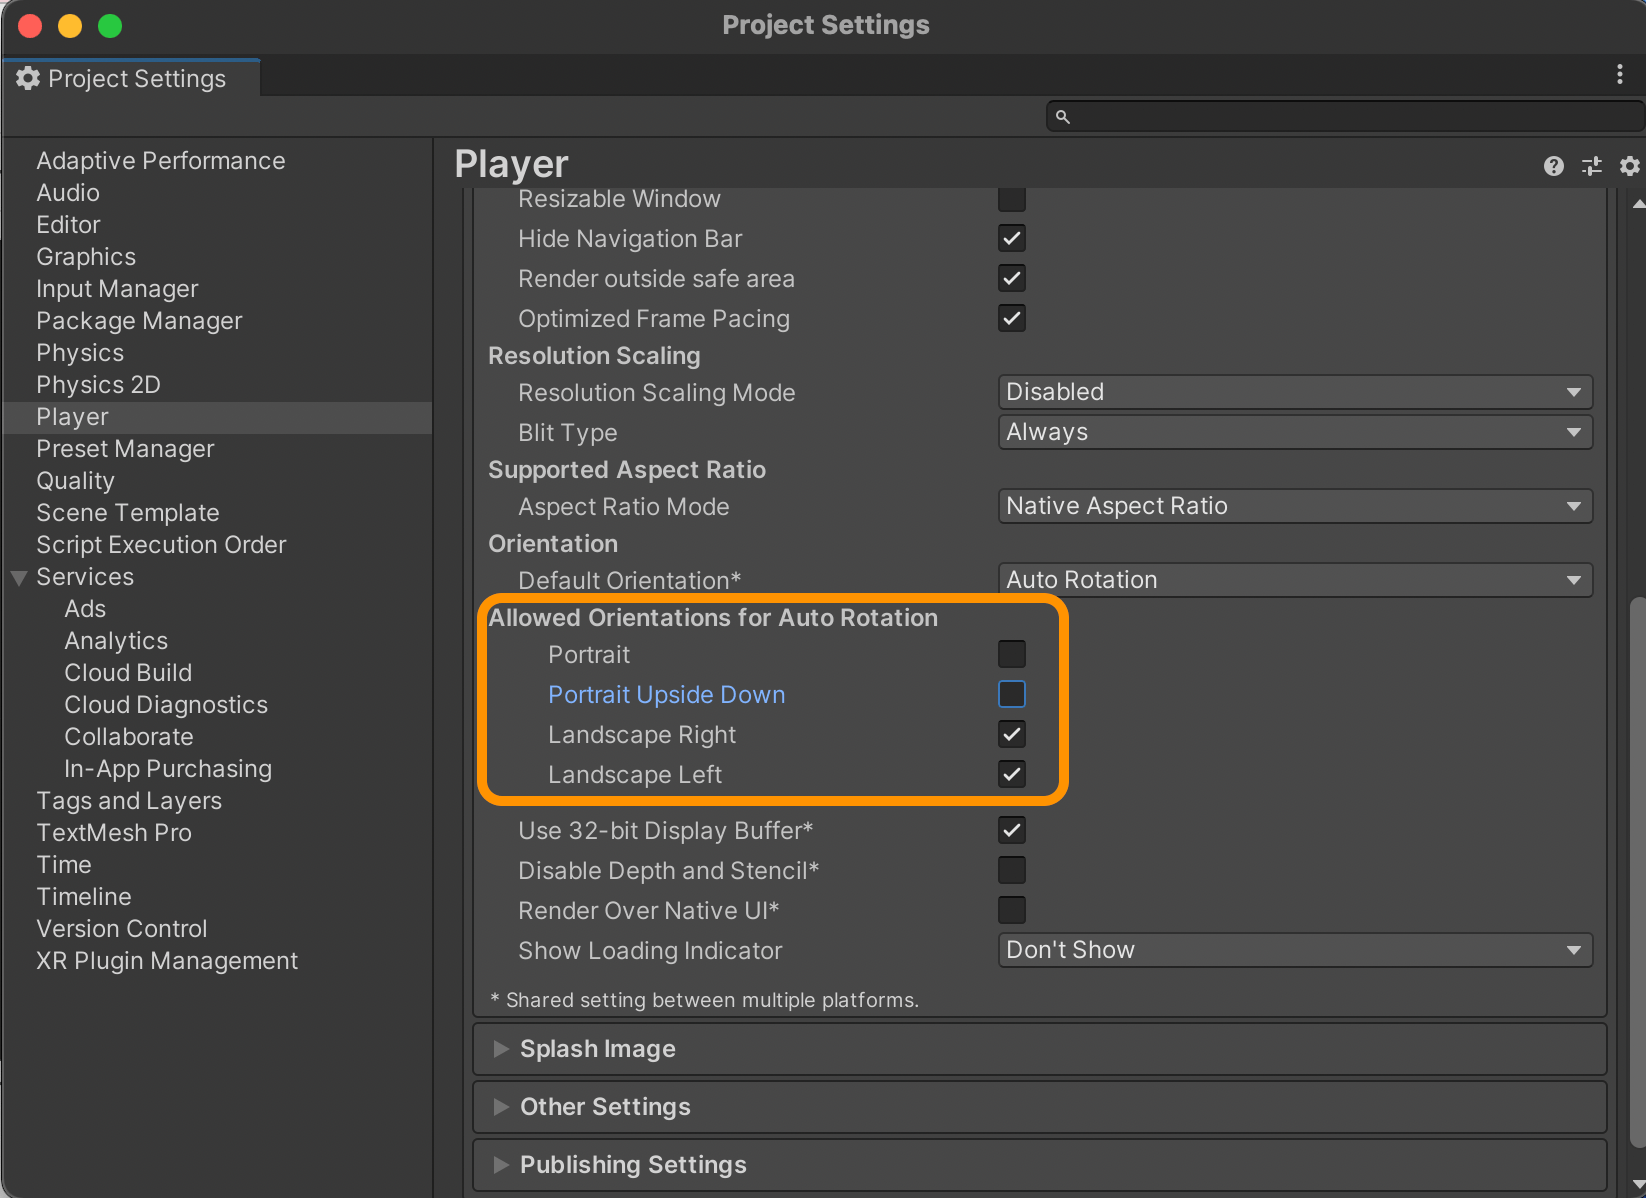Screen dimensions: 1646x1198
Task: Open the Player settings help icon
Action: [1553, 166]
